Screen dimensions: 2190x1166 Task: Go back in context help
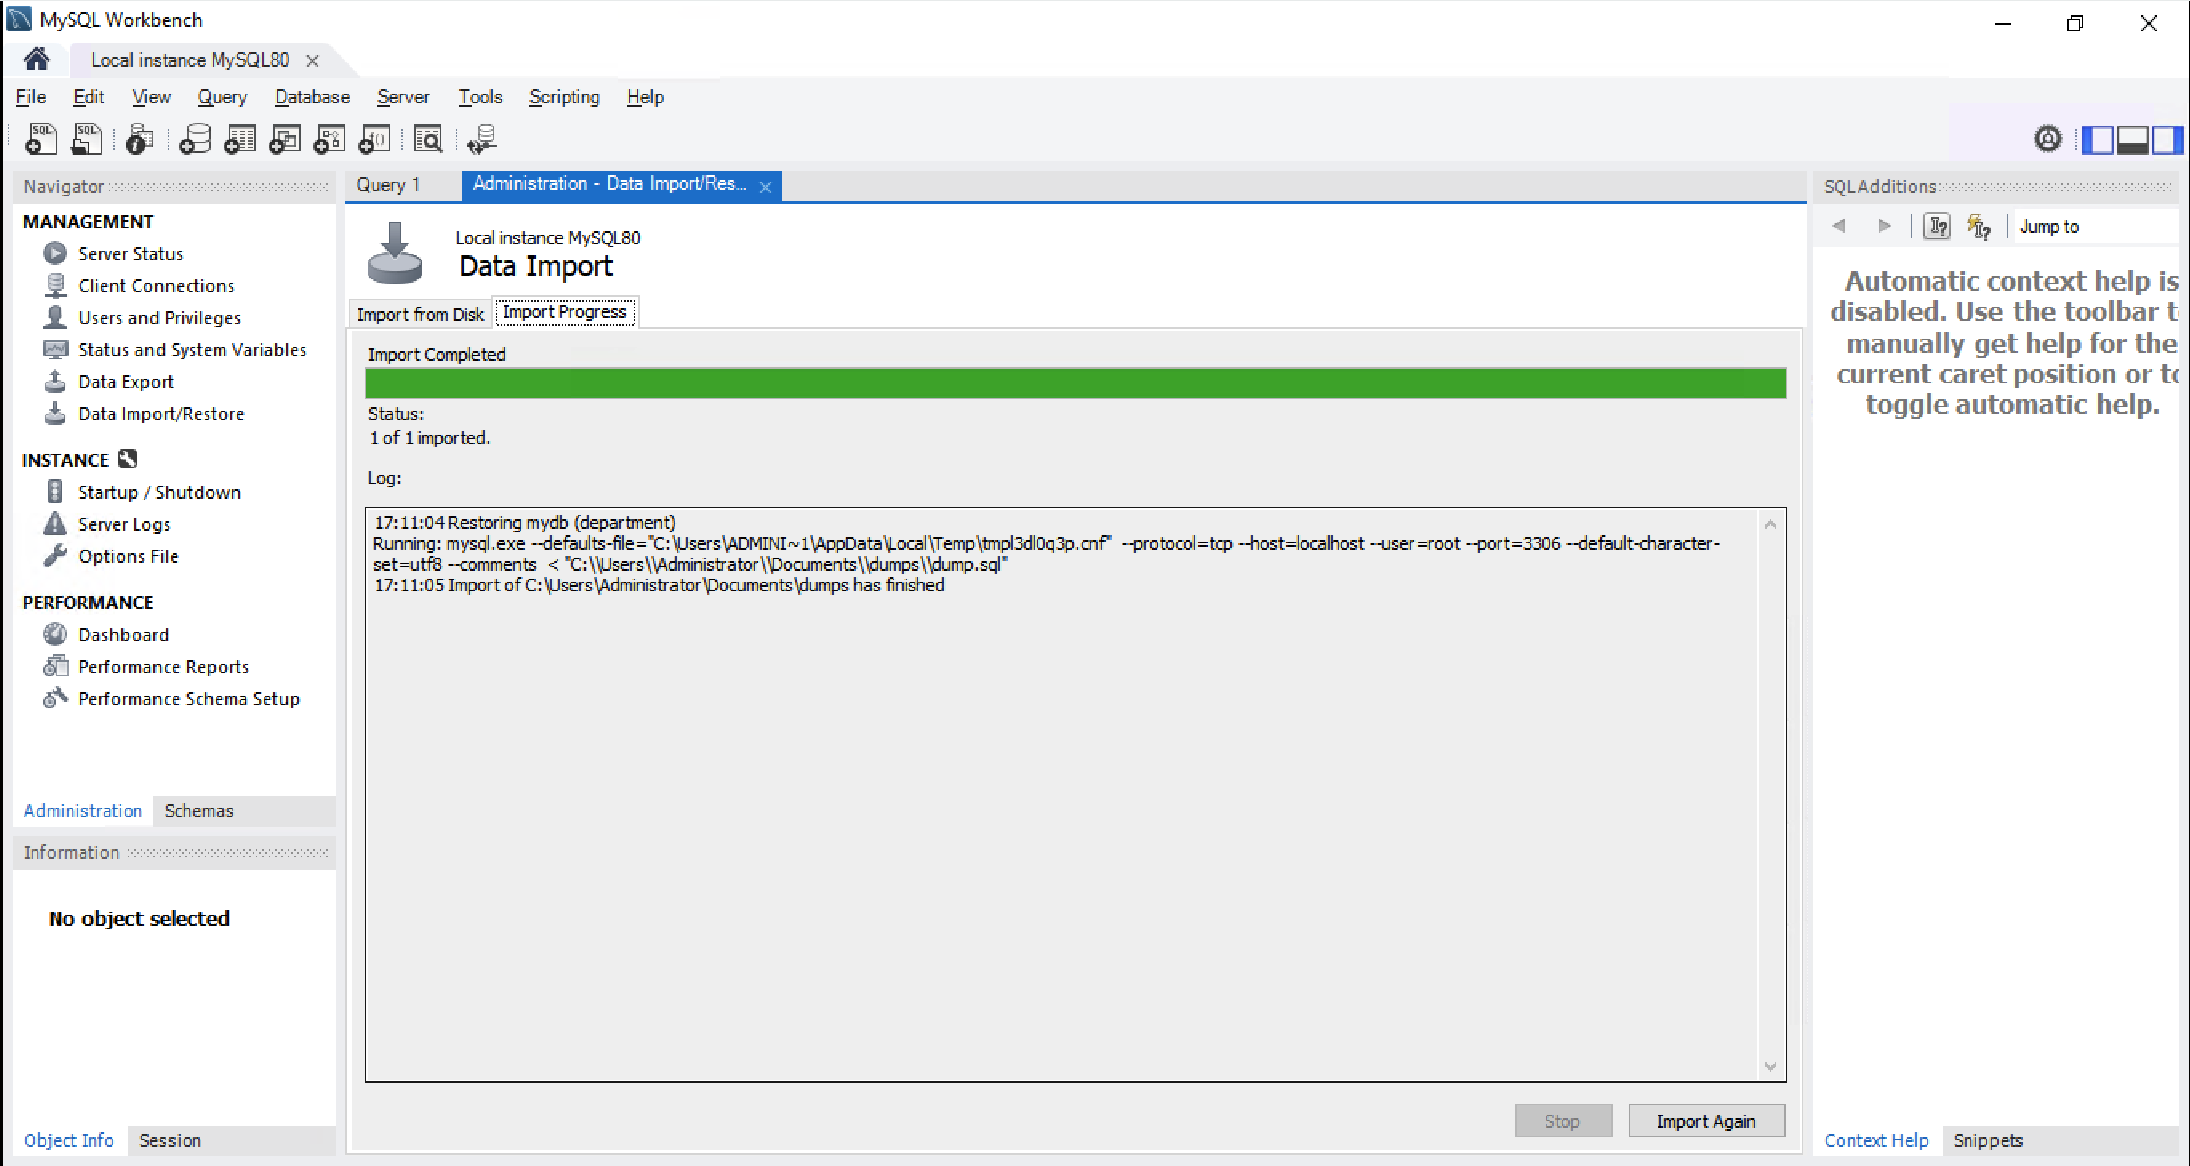[x=1839, y=226]
